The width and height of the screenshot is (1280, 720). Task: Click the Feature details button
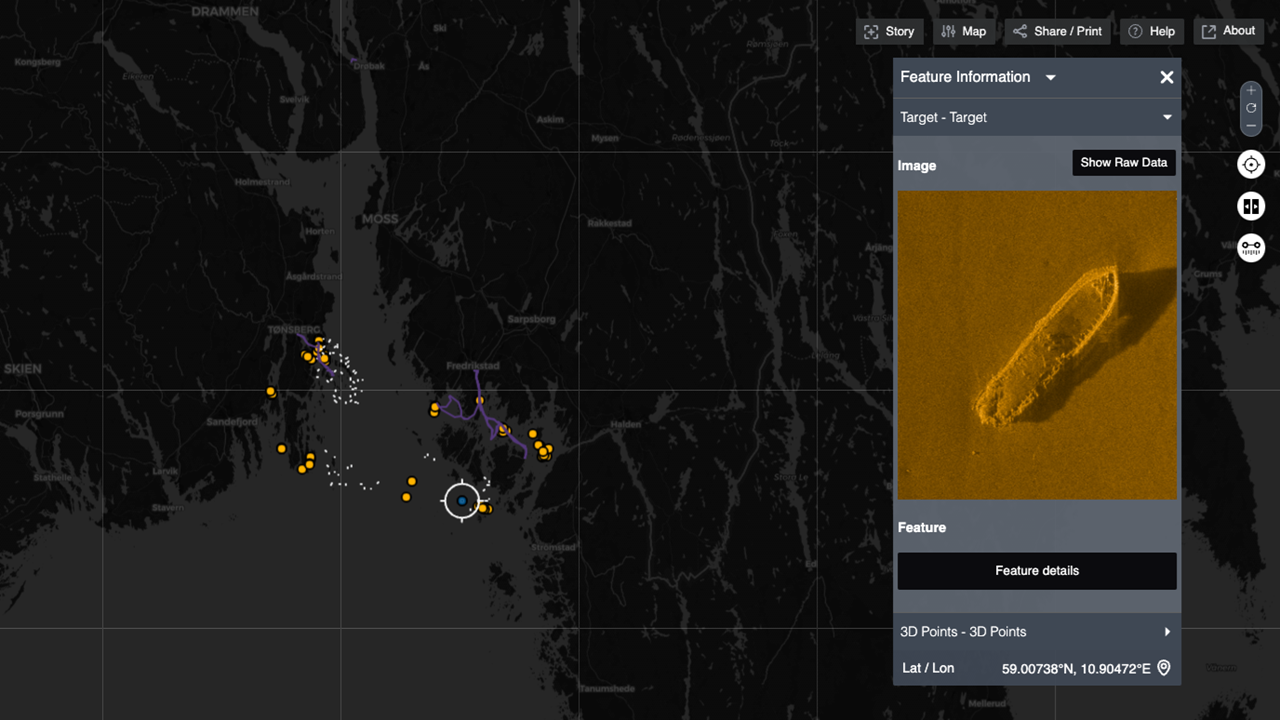(1037, 571)
